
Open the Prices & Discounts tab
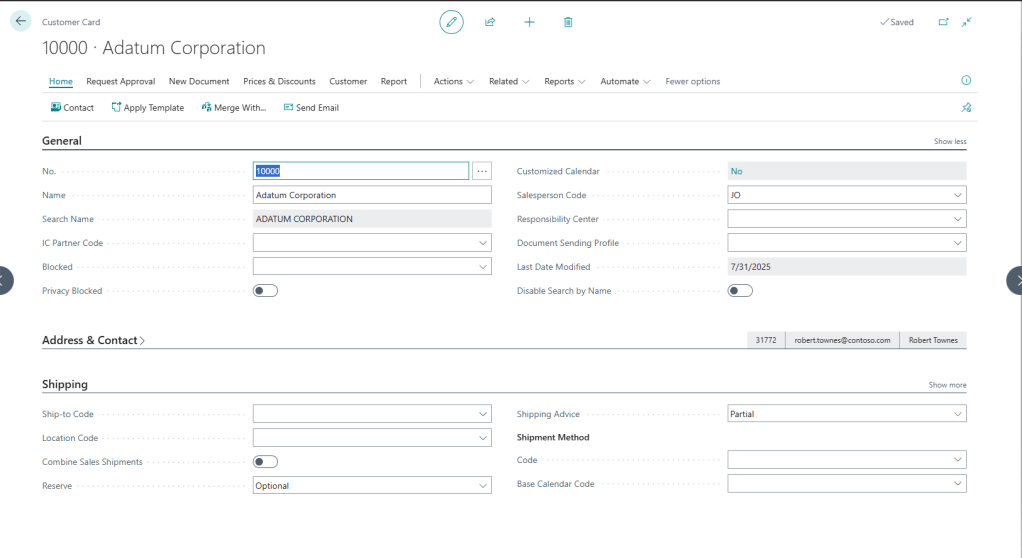click(x=279, y=81)
